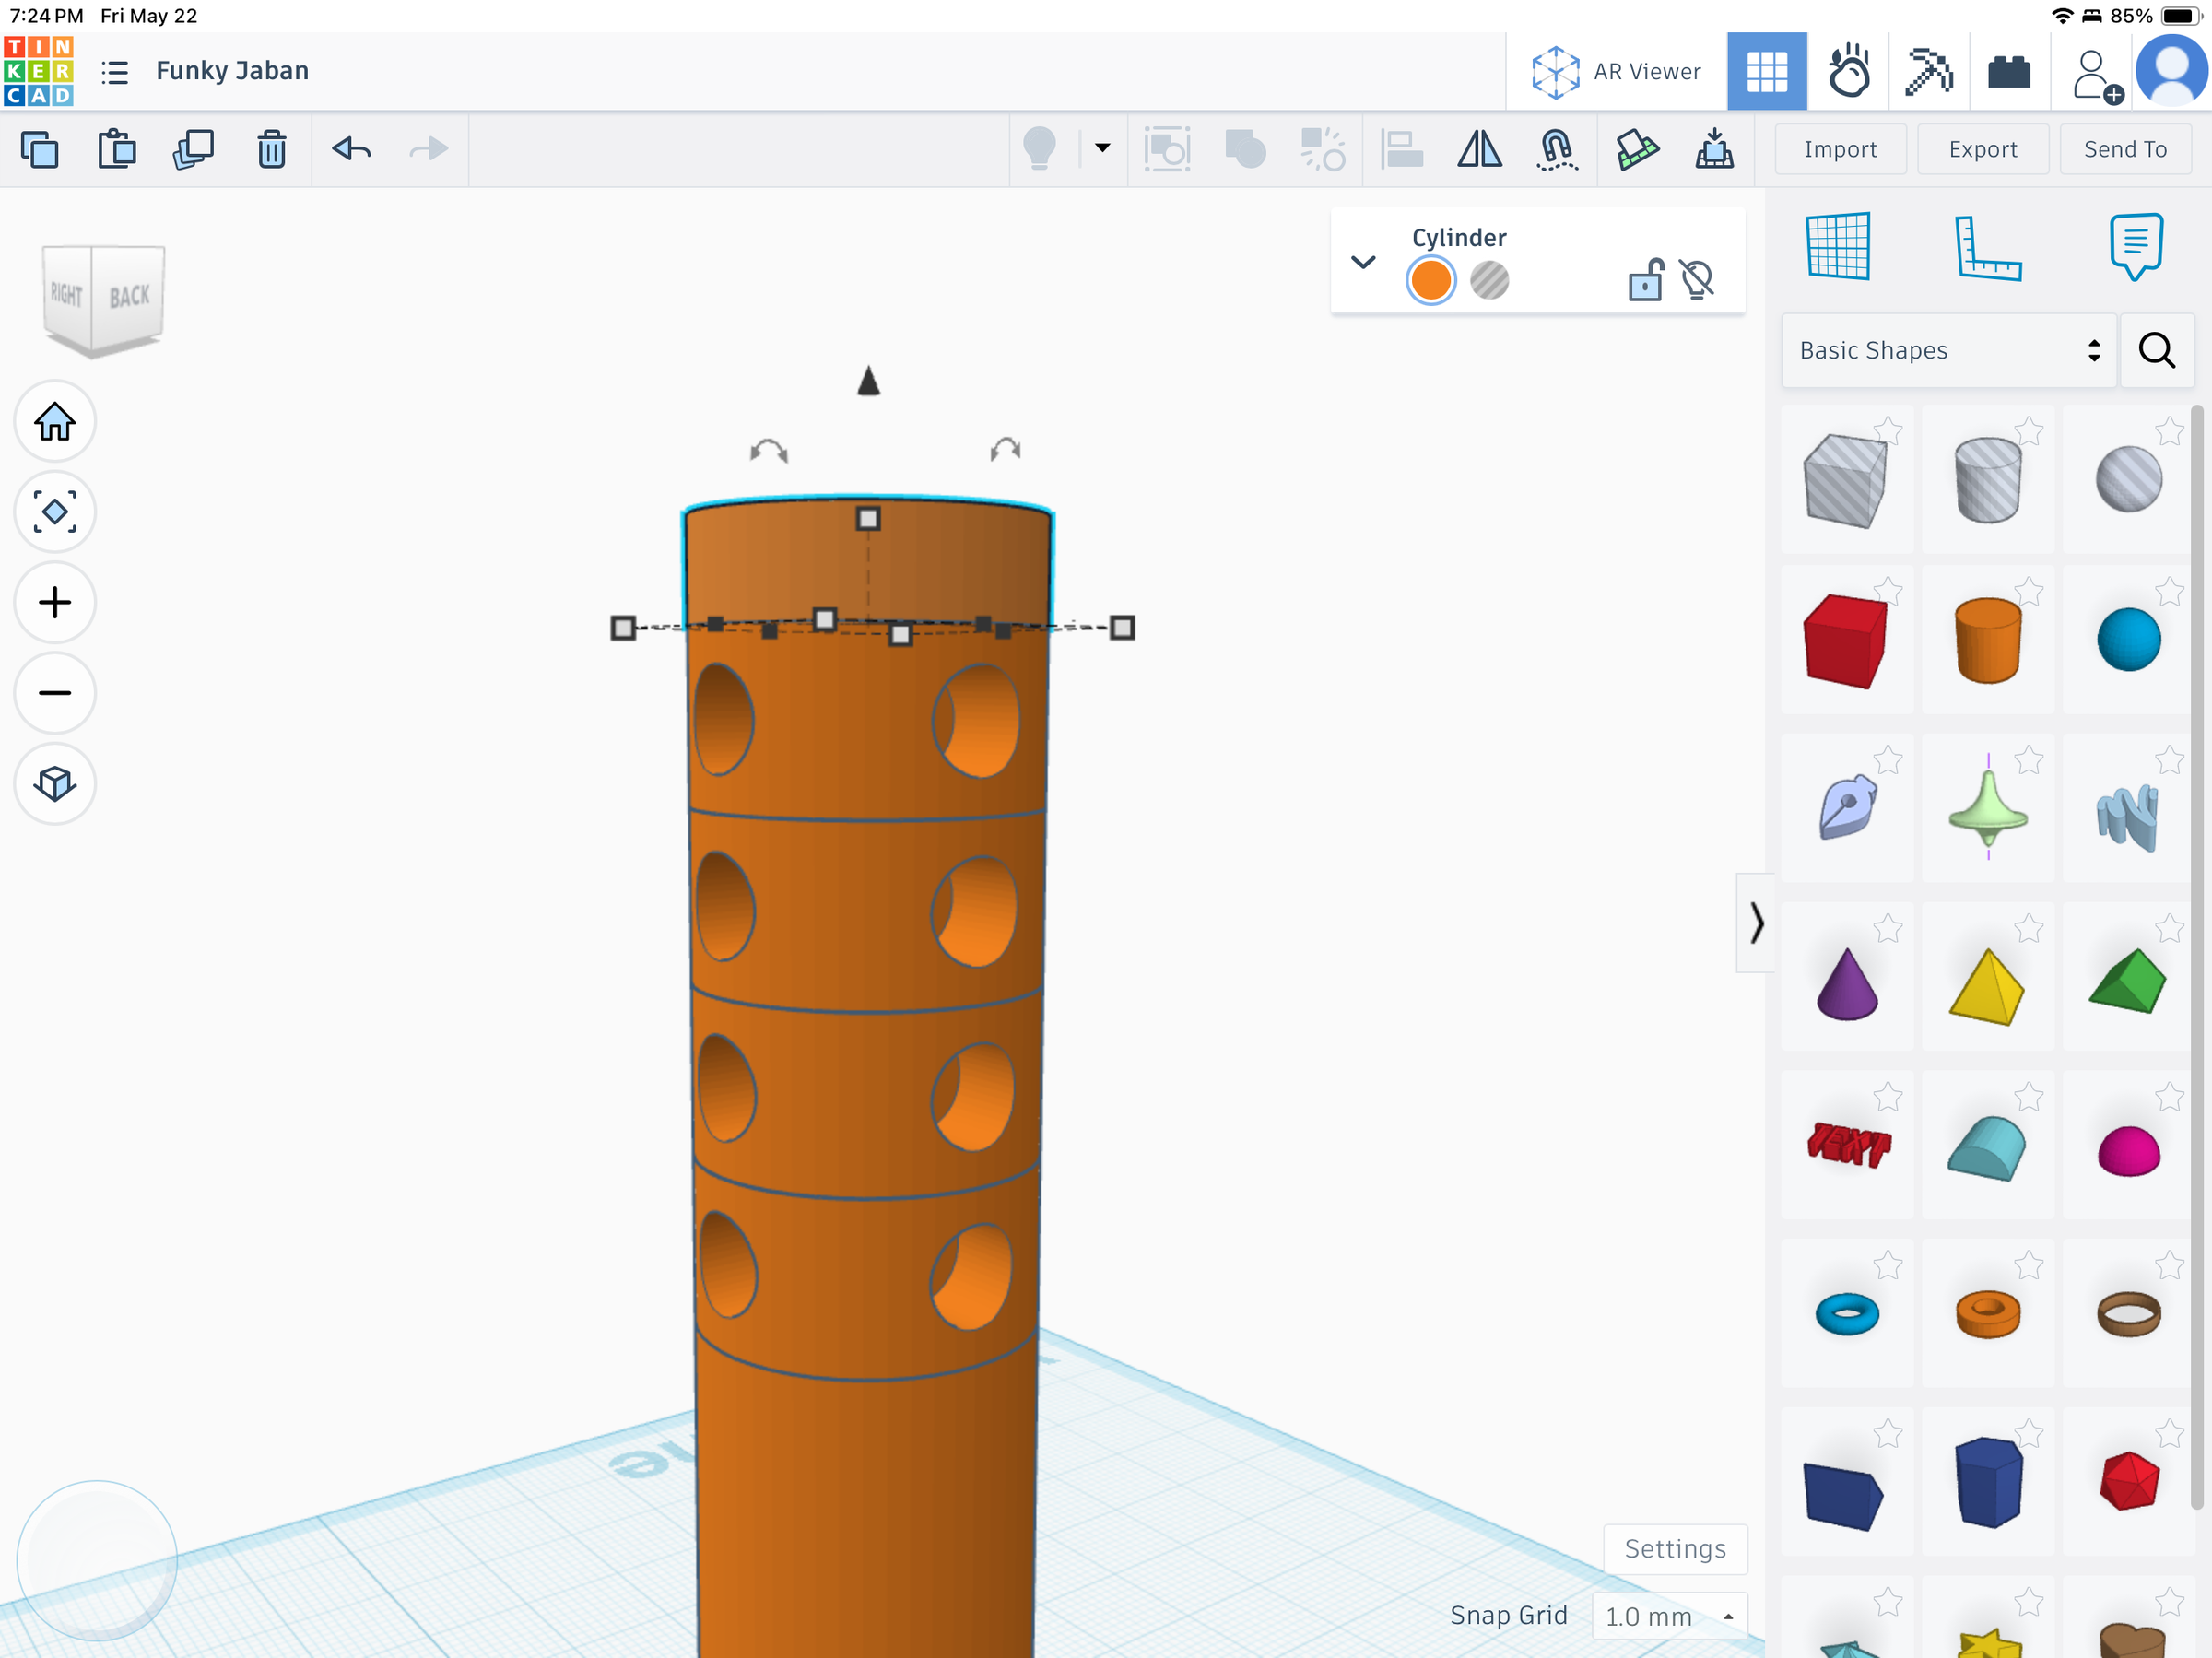This screenshot has width=2212, height=1658.
Task: Click the Workplane pencil tool in the toolbar
Action: pyautogui.click(x=1636, y=149)
